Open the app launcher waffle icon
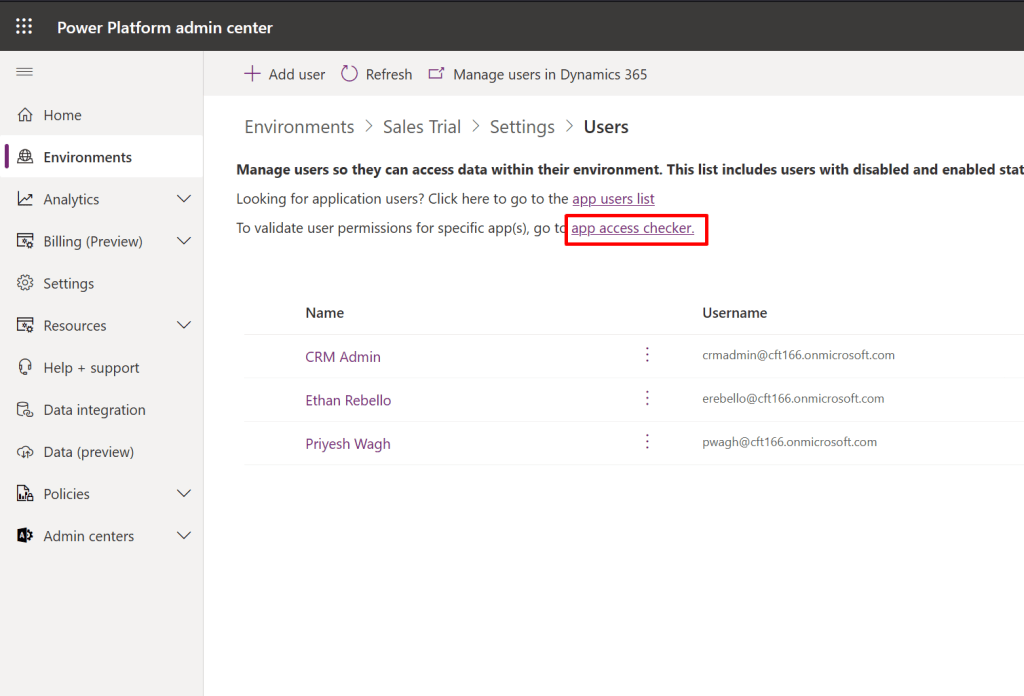Viewport: 1024px width, 696px height. 24,26
